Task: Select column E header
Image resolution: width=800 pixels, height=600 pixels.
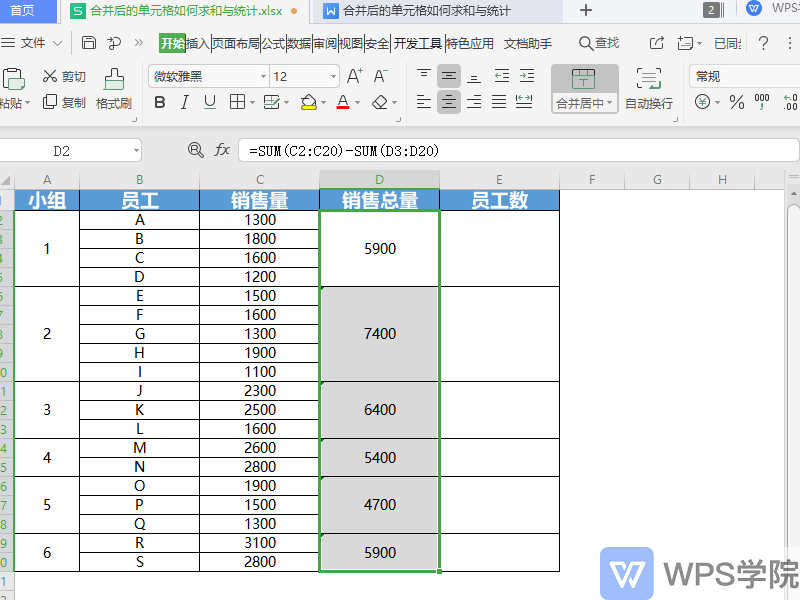Action: click(x=499, y=180)
